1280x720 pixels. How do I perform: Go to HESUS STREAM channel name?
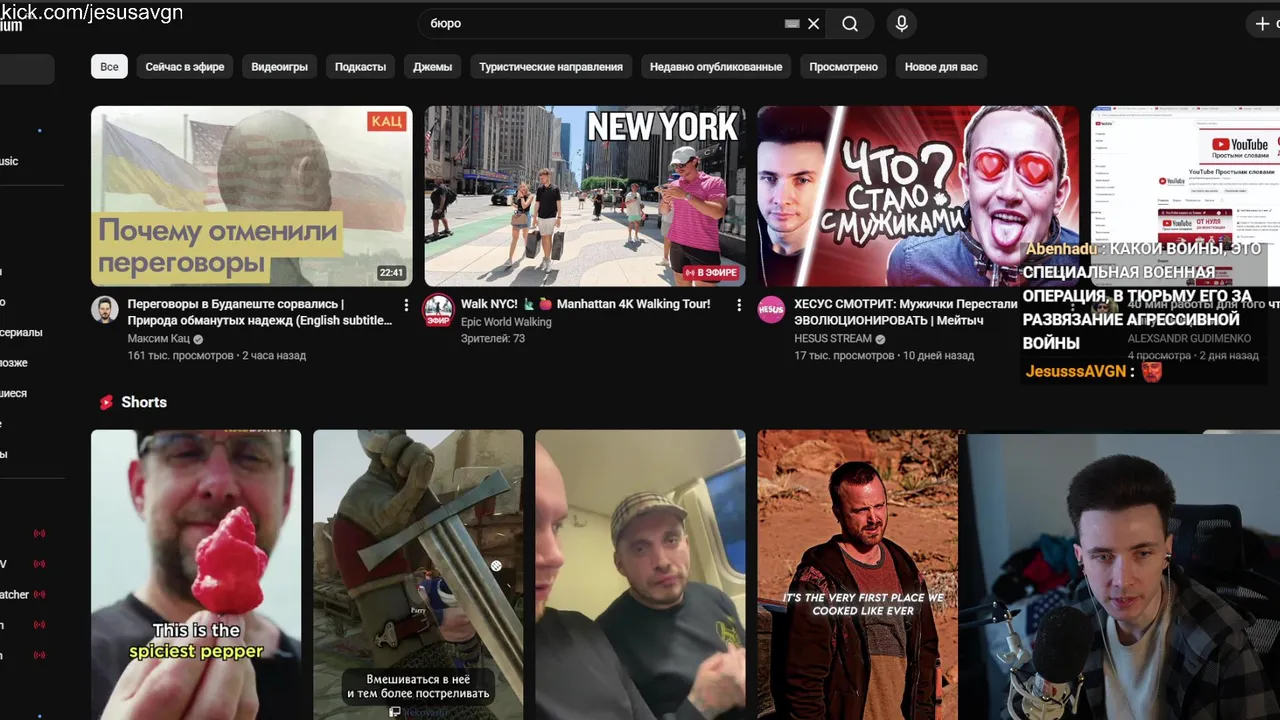(x=833, y=339)
